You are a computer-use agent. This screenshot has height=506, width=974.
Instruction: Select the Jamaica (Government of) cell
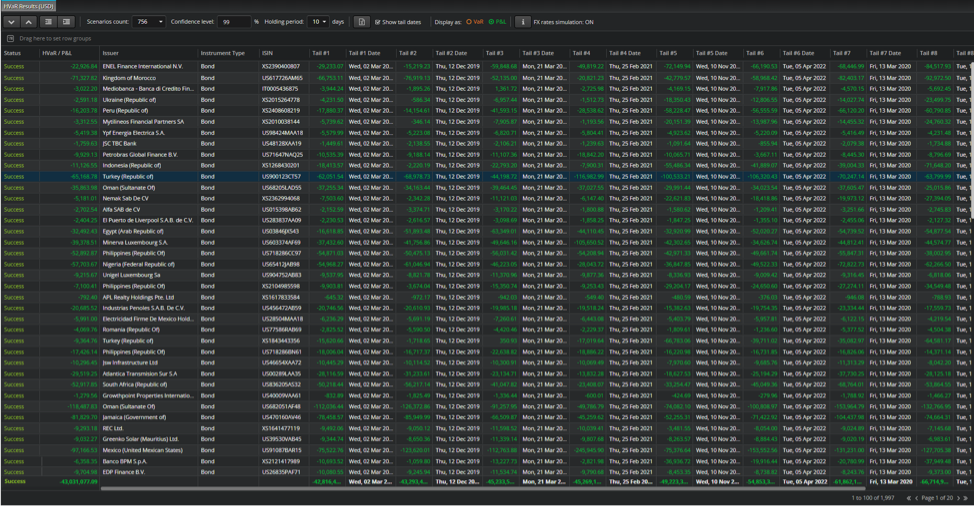pos(149,417)
